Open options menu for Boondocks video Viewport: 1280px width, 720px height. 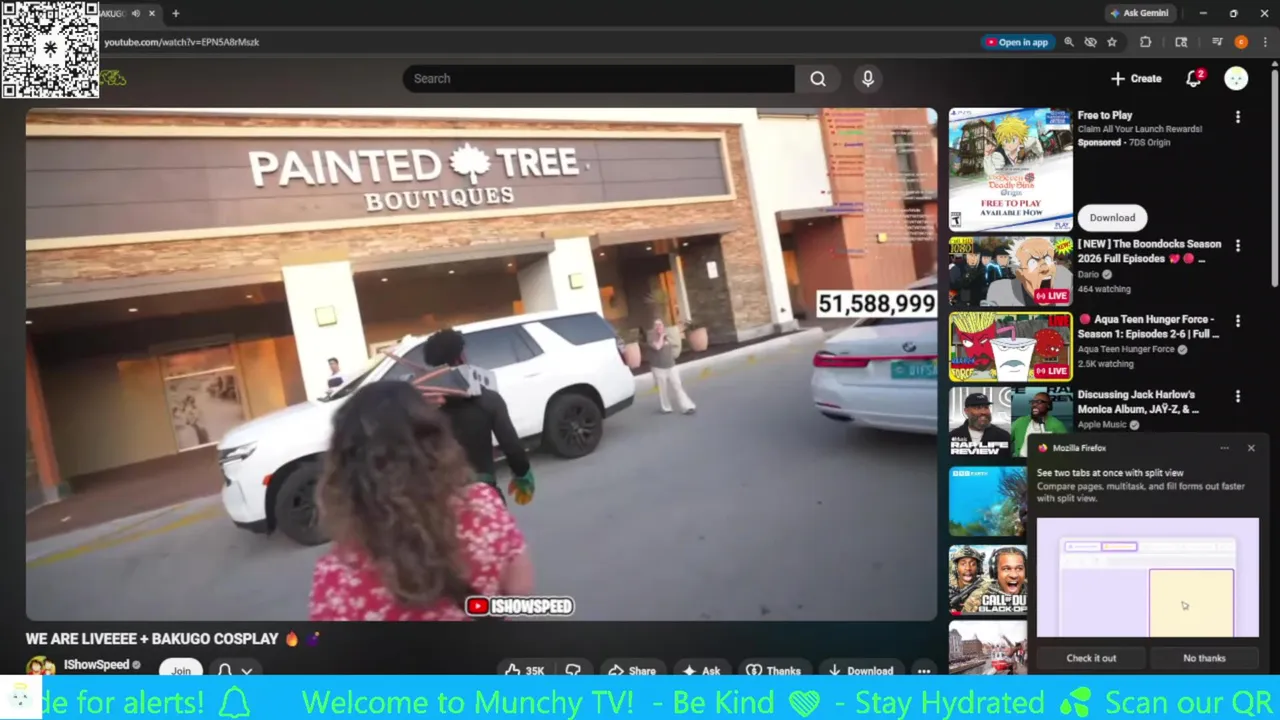[x=1238, y=246]
